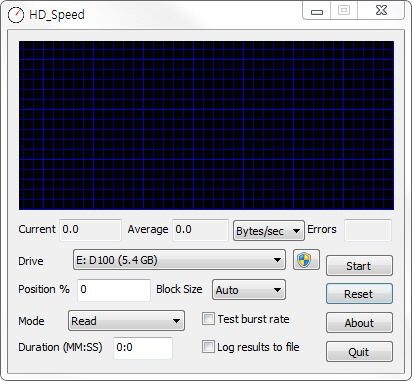Click the Errors count field
412x381 pixels.
[x=368, y=230]
